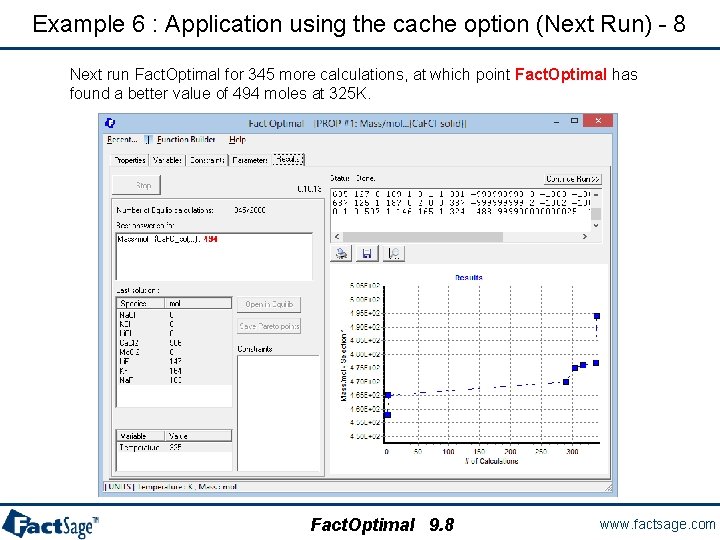Click the Save Pareto points button
Viewport: 720px width, 540px height.
pyautogui.click(x=269, y=326)
